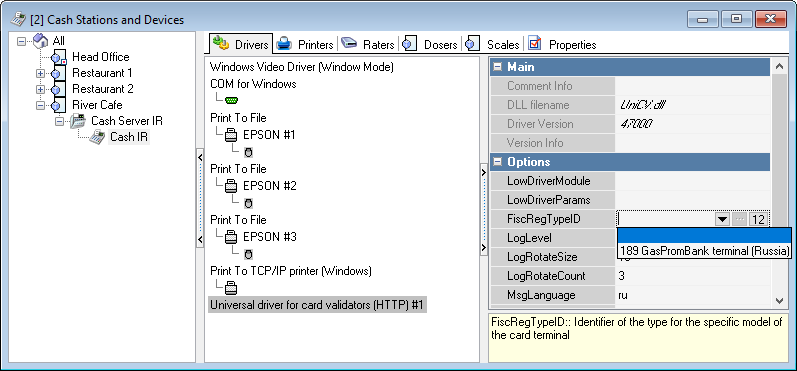The height and width of the screenshot is (371, 797).
Task: Click the Scales tab icon
Action: [473, 44]
